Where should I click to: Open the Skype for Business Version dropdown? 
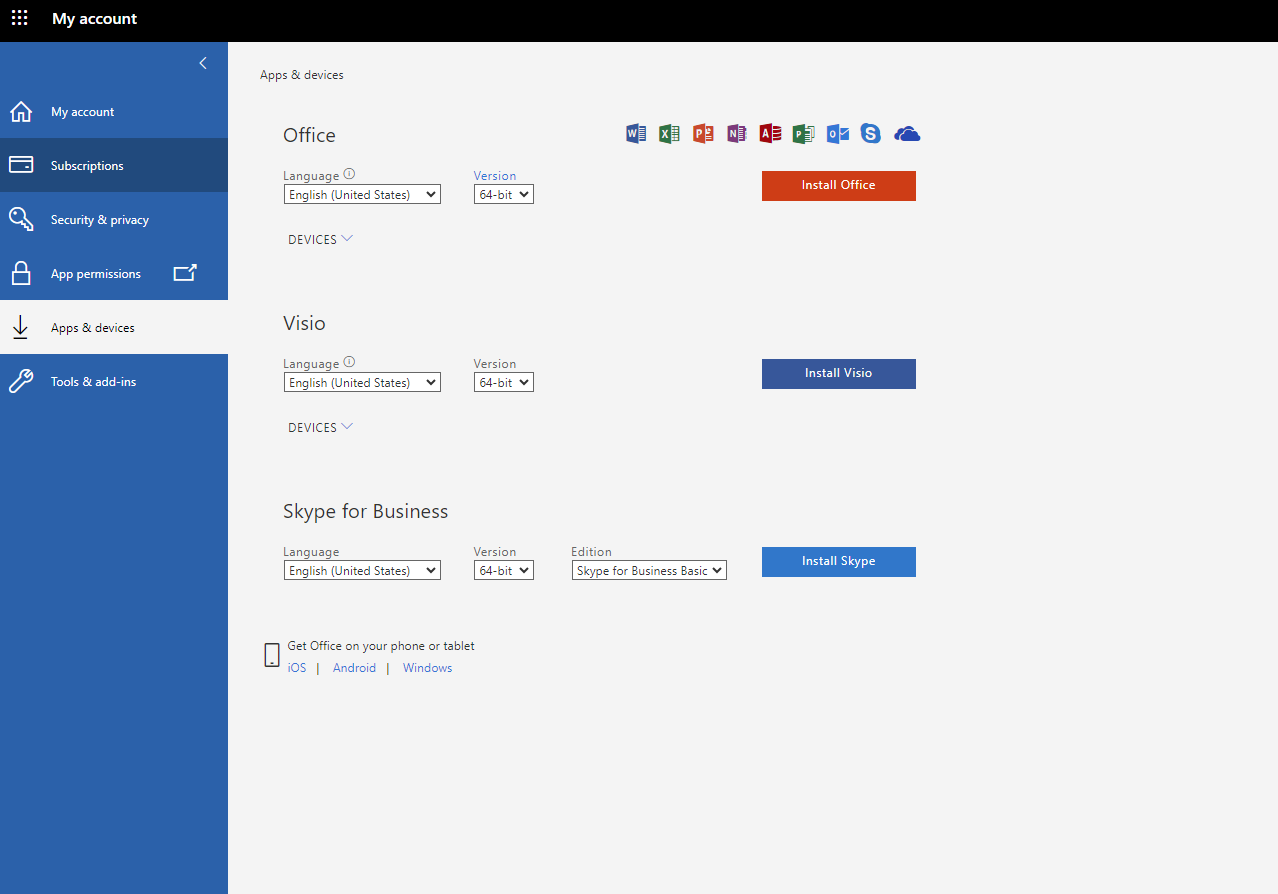tap(504, 571)
